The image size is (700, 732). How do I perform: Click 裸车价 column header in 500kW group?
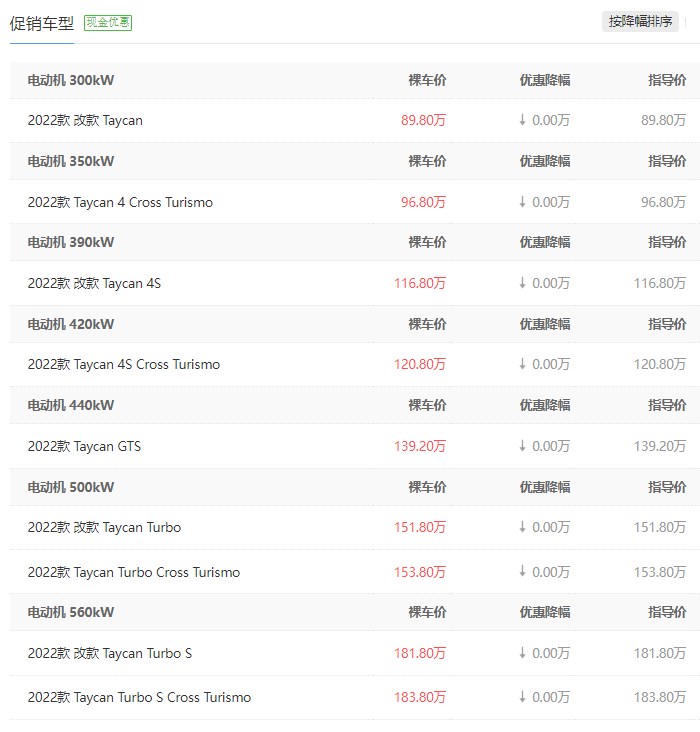tap(427, 487)
